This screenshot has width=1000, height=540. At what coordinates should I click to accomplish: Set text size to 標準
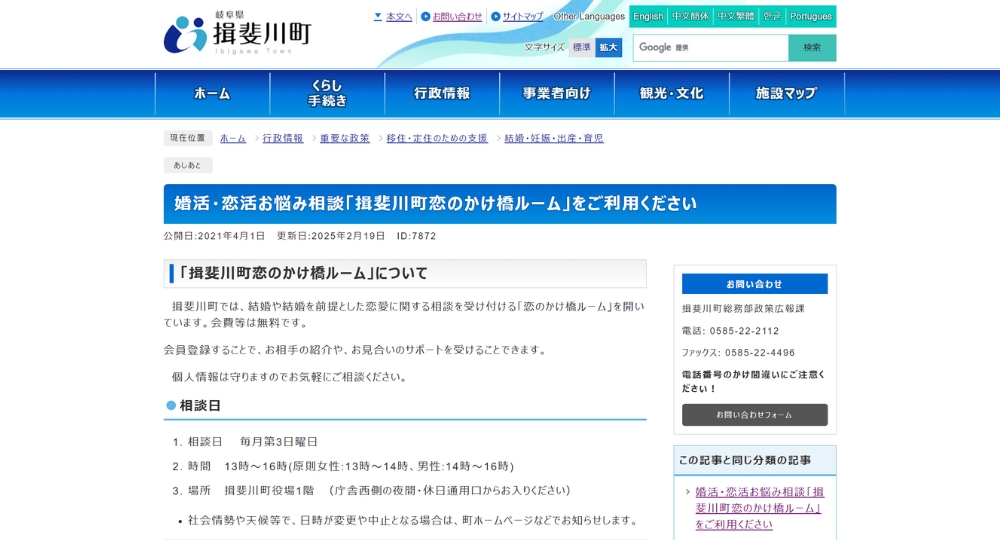[x=581, y=47]
